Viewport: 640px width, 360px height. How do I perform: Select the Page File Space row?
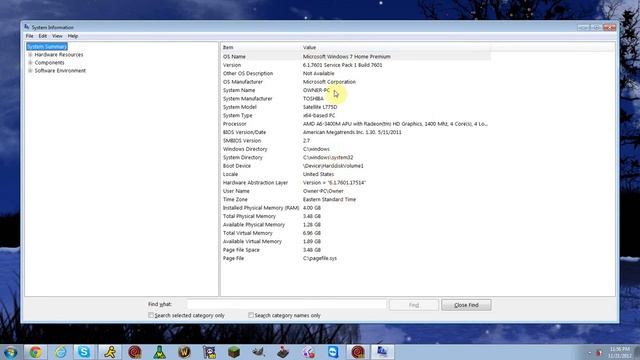(x=356, y=250)
